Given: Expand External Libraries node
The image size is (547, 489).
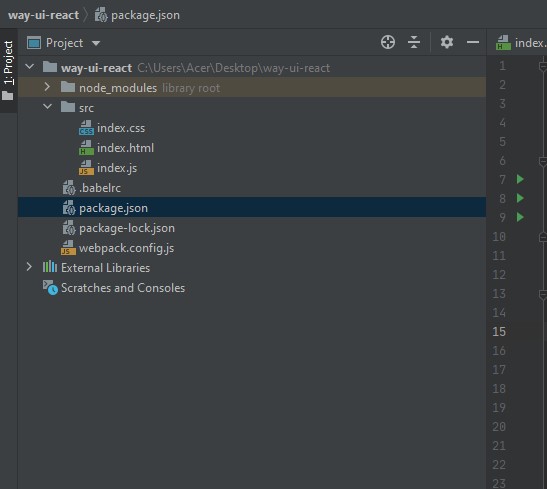Looking at the screenshot, I should (x=29, y=267).
